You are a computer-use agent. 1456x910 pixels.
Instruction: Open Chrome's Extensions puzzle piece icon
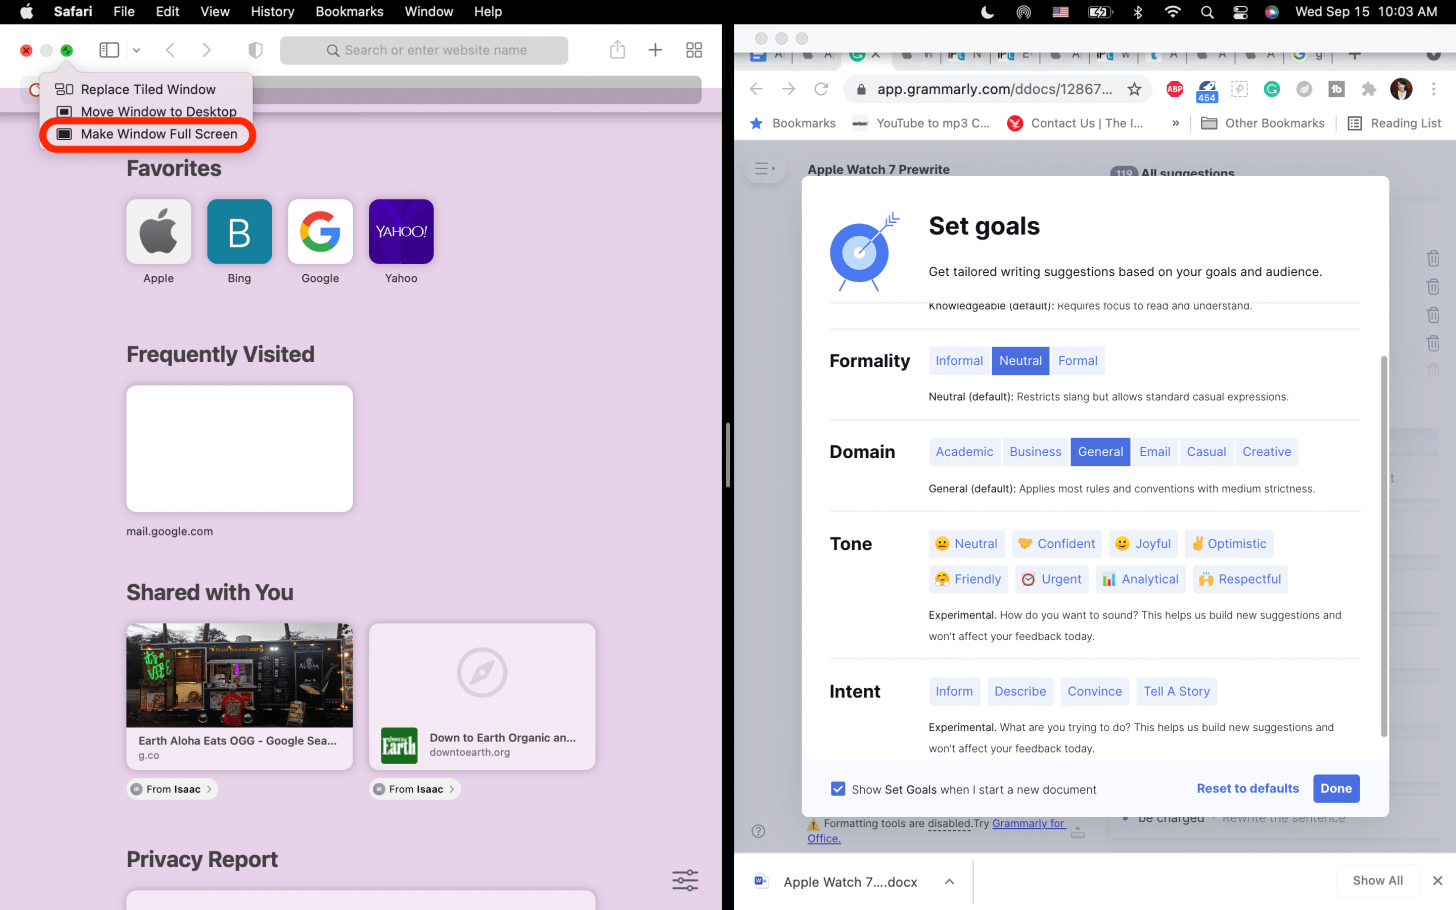1369,89
